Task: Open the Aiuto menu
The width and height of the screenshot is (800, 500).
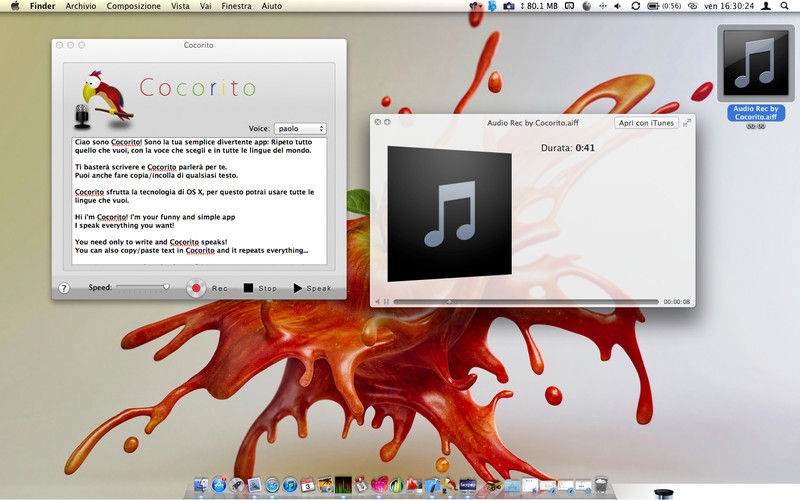Action: coord(271,6)
